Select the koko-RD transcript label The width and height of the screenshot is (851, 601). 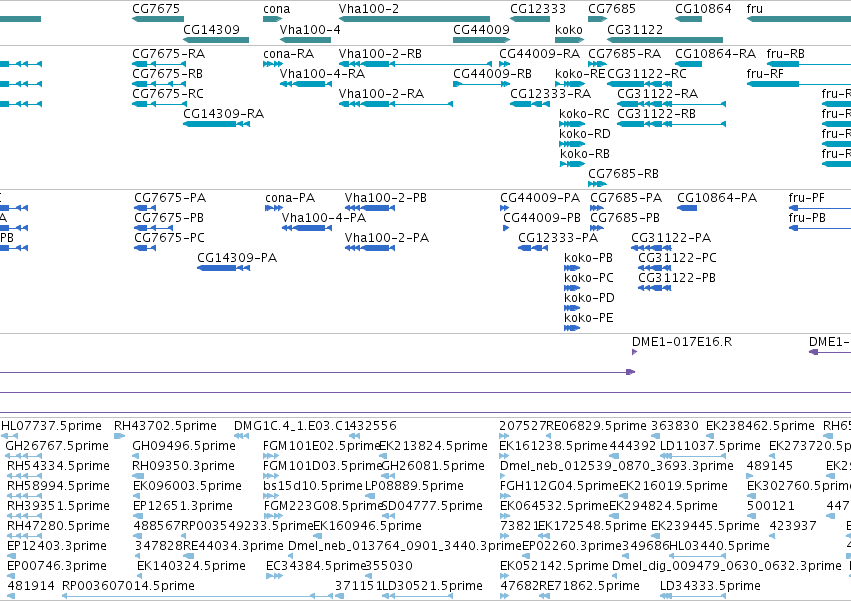(585, 134)
